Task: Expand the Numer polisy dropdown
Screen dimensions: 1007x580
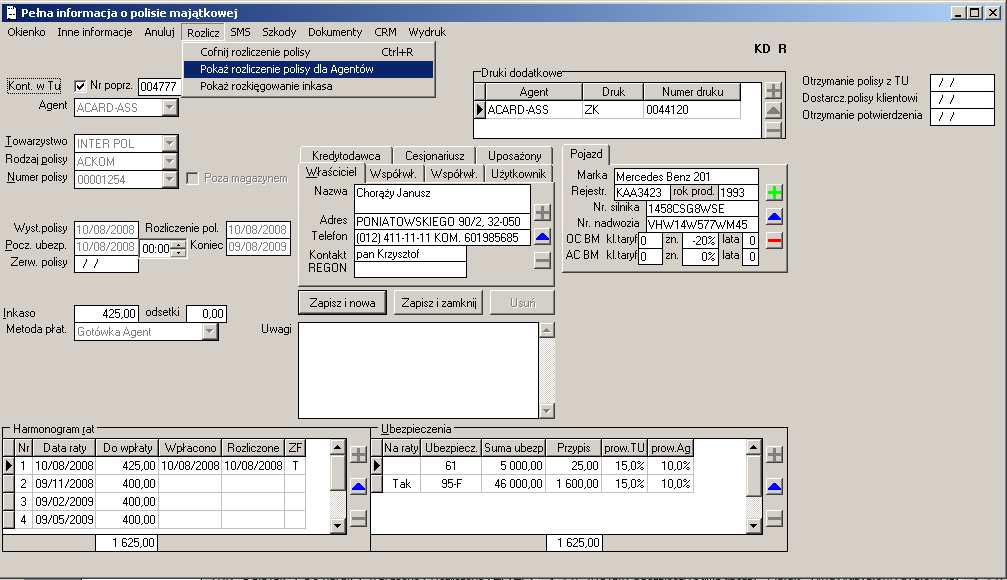Action: [x=170, y=179]
